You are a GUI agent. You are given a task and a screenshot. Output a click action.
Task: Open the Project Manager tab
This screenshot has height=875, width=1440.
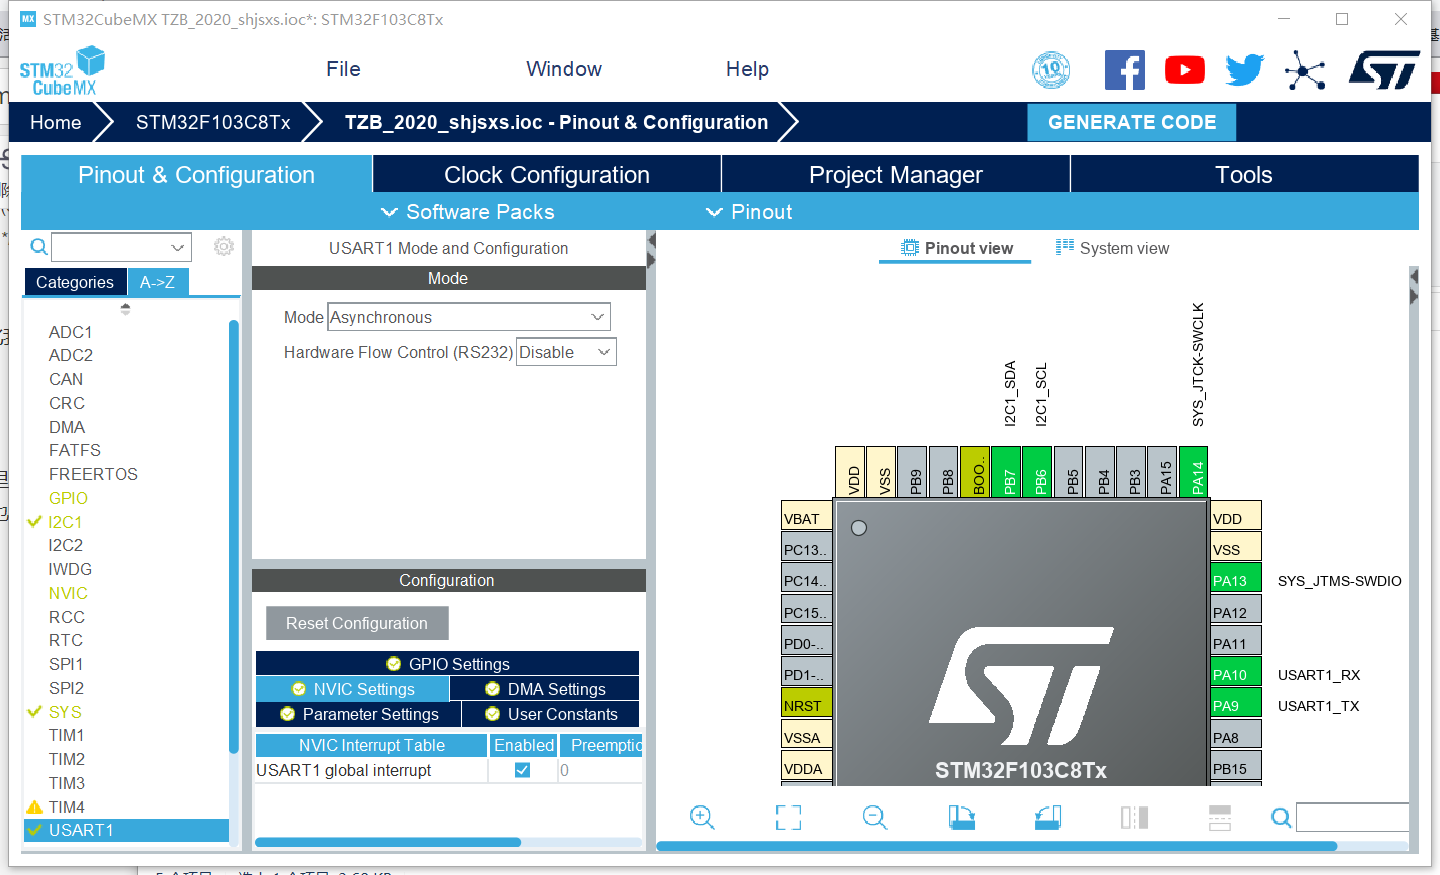895,173
